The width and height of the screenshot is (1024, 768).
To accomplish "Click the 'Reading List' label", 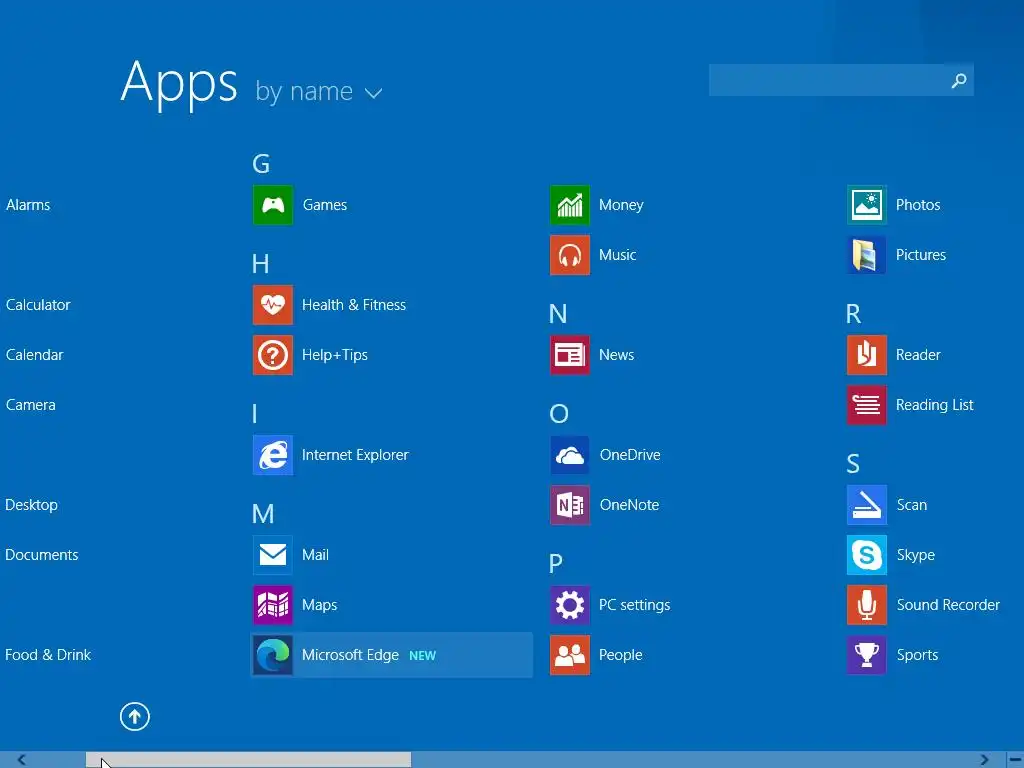I will pyautogui.click(x=935, y=405).
